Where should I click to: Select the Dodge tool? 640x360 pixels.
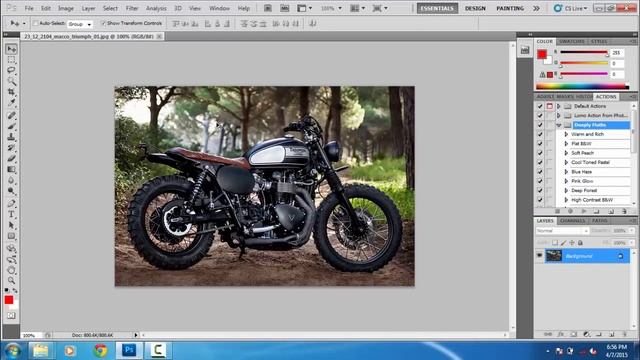(x=11, y=191)
